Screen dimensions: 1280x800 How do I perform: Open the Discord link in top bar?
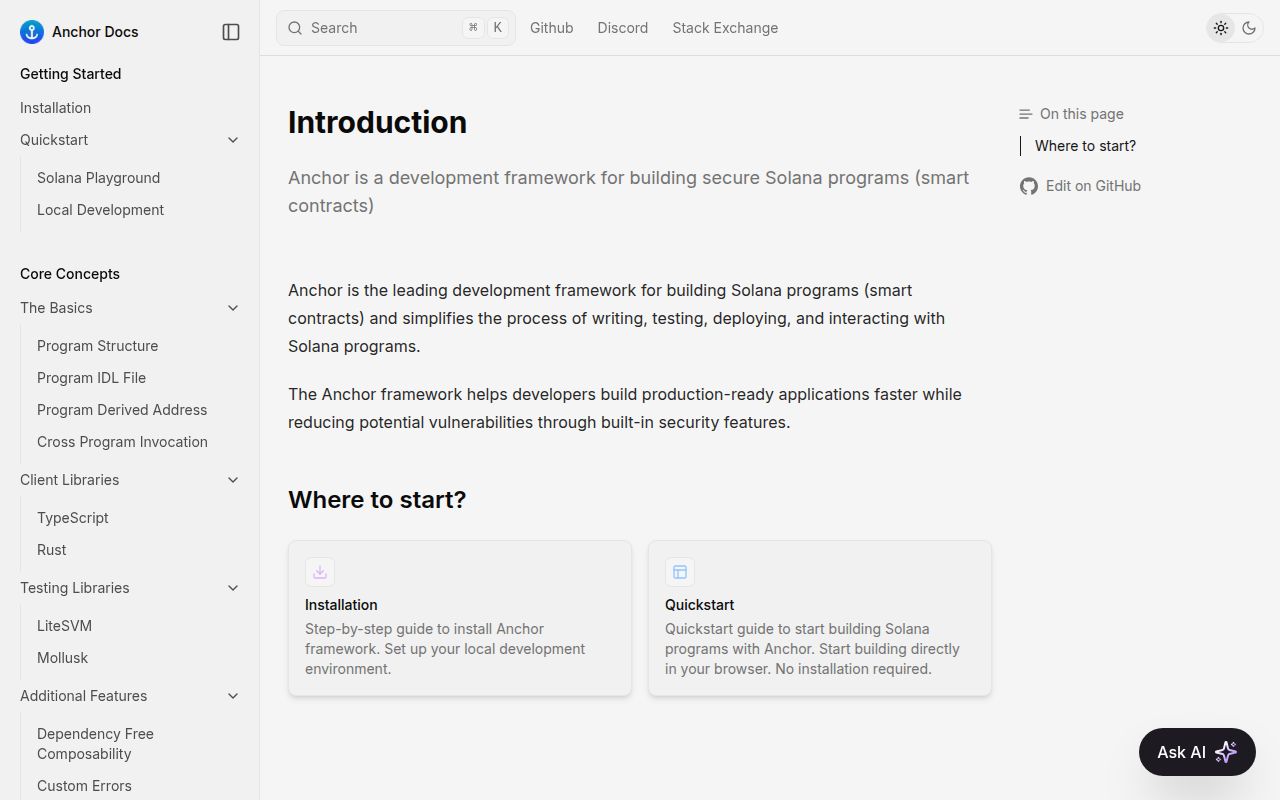(x=623, y=28)
